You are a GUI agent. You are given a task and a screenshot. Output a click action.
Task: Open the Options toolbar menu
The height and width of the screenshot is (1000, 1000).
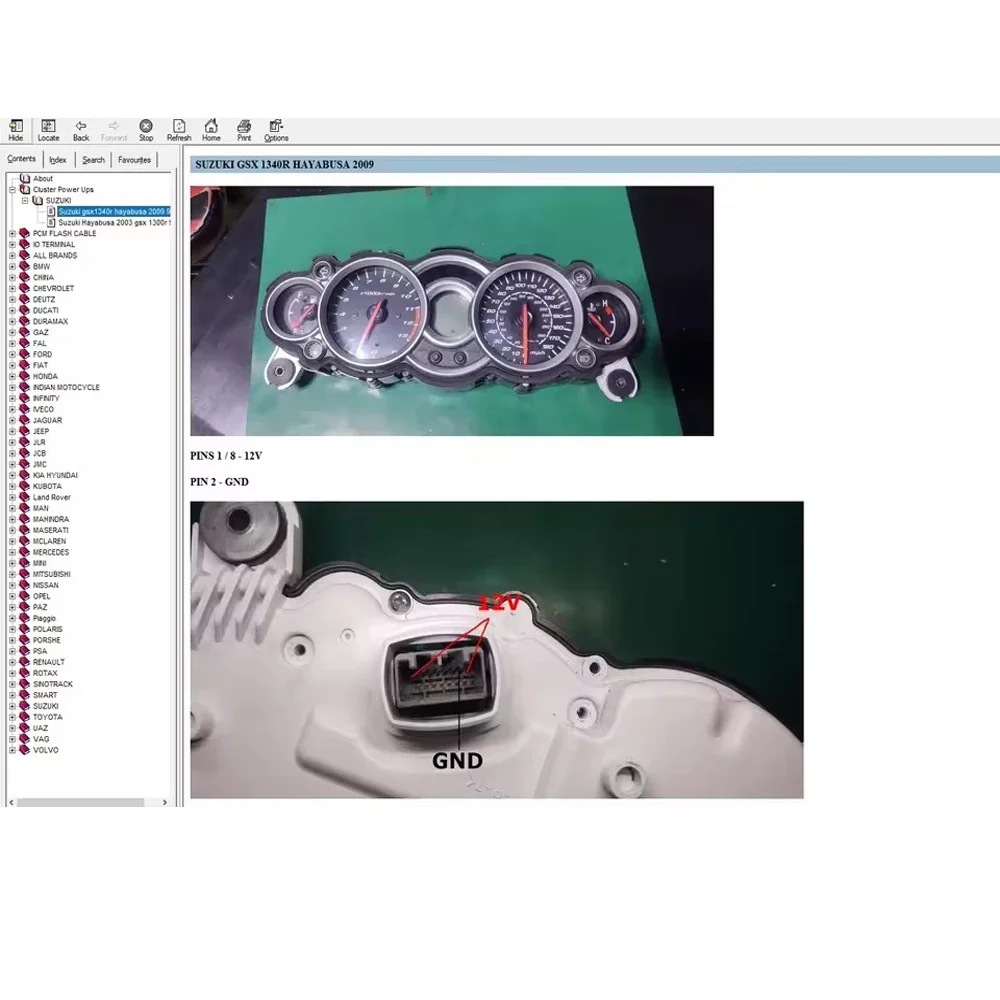point(276,129)
